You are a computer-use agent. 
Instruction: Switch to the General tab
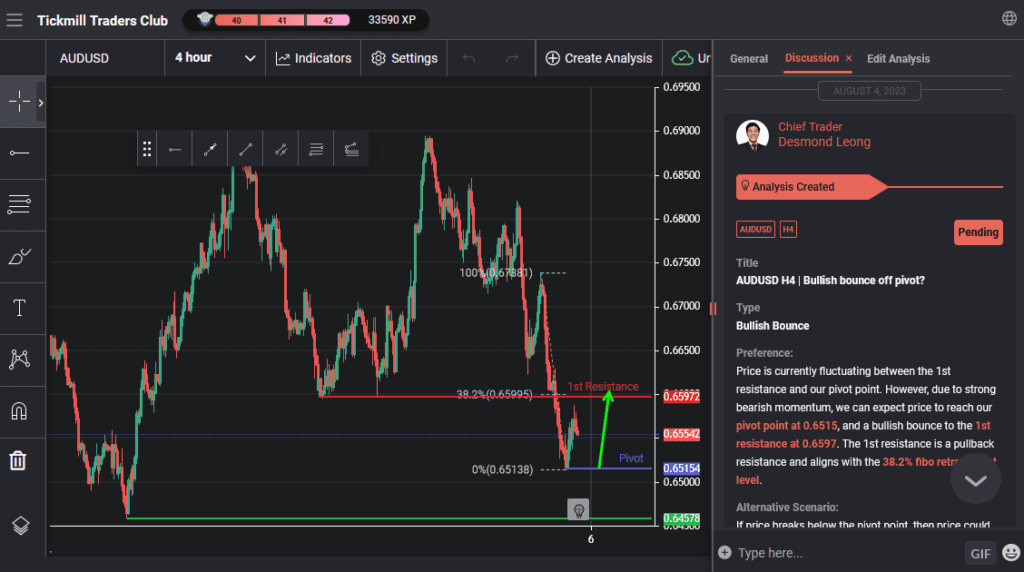(748, 59)
